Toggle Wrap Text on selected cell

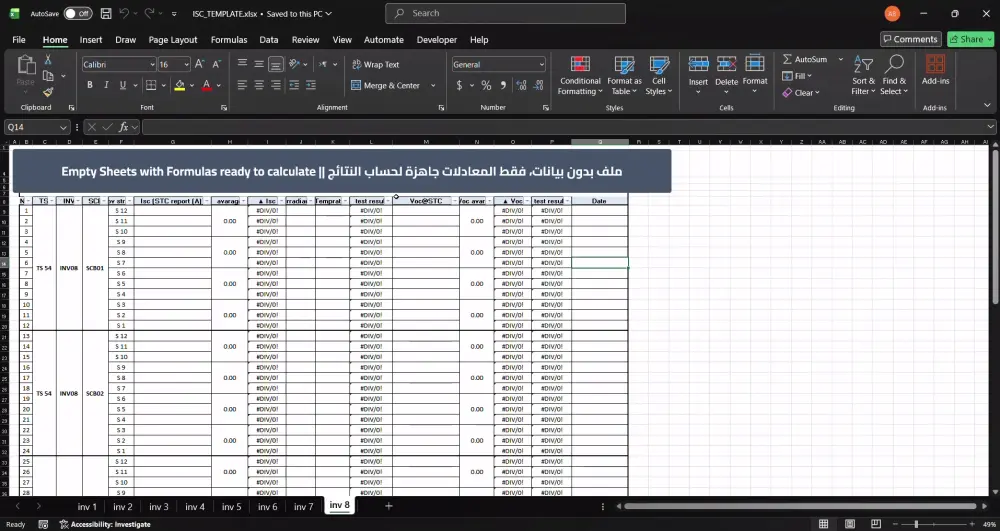pos(376,64)
